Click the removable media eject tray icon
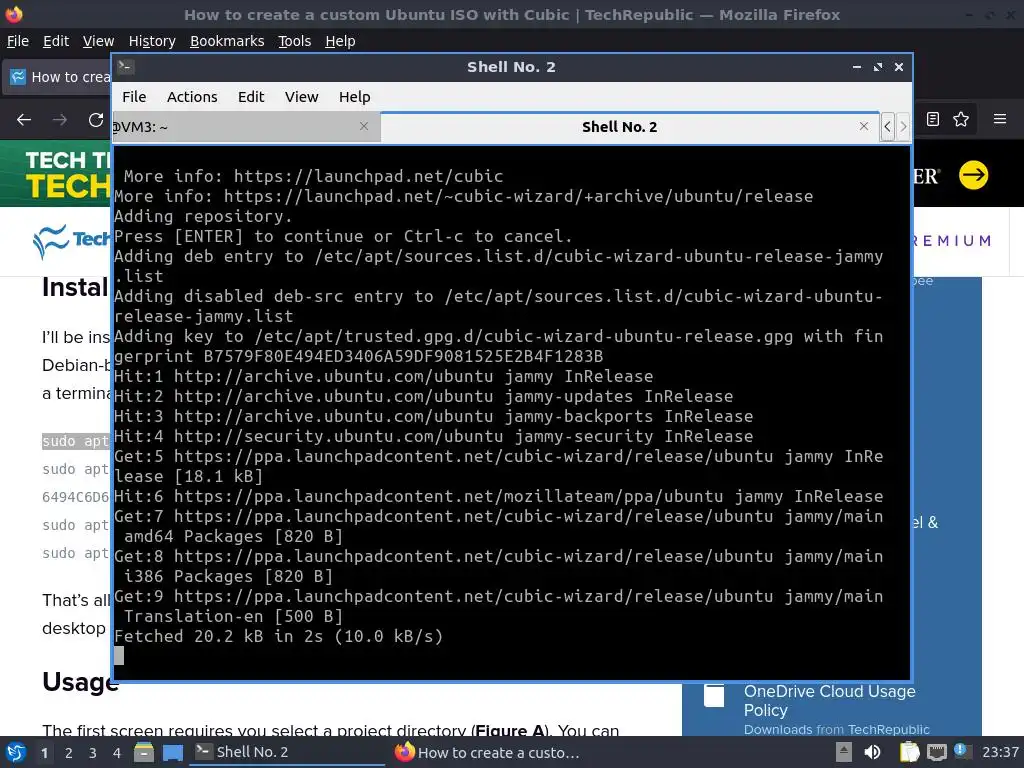This screenshot has width=1024, height=768. tap(844, 752)
